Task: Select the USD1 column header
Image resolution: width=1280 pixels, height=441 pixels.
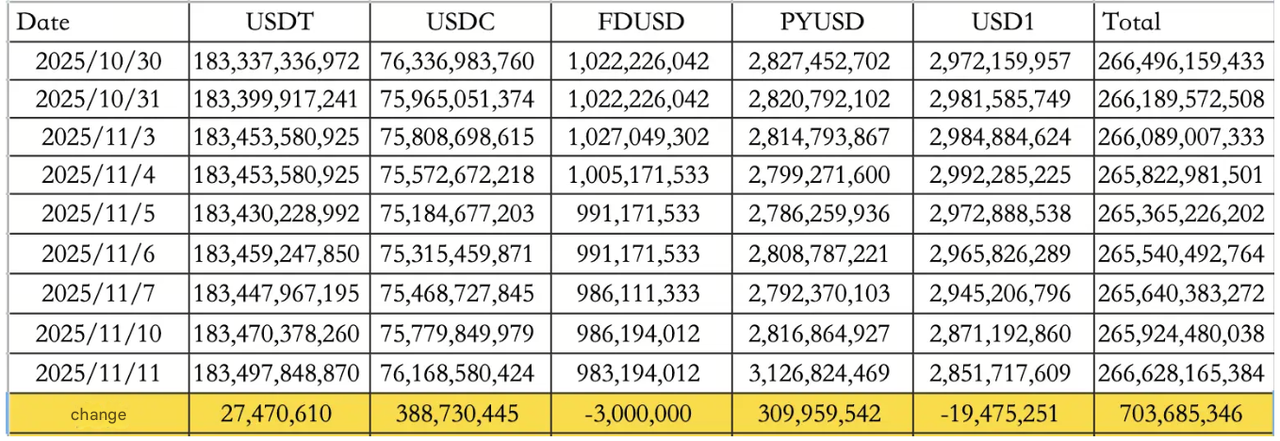Action: [1000, 22]
